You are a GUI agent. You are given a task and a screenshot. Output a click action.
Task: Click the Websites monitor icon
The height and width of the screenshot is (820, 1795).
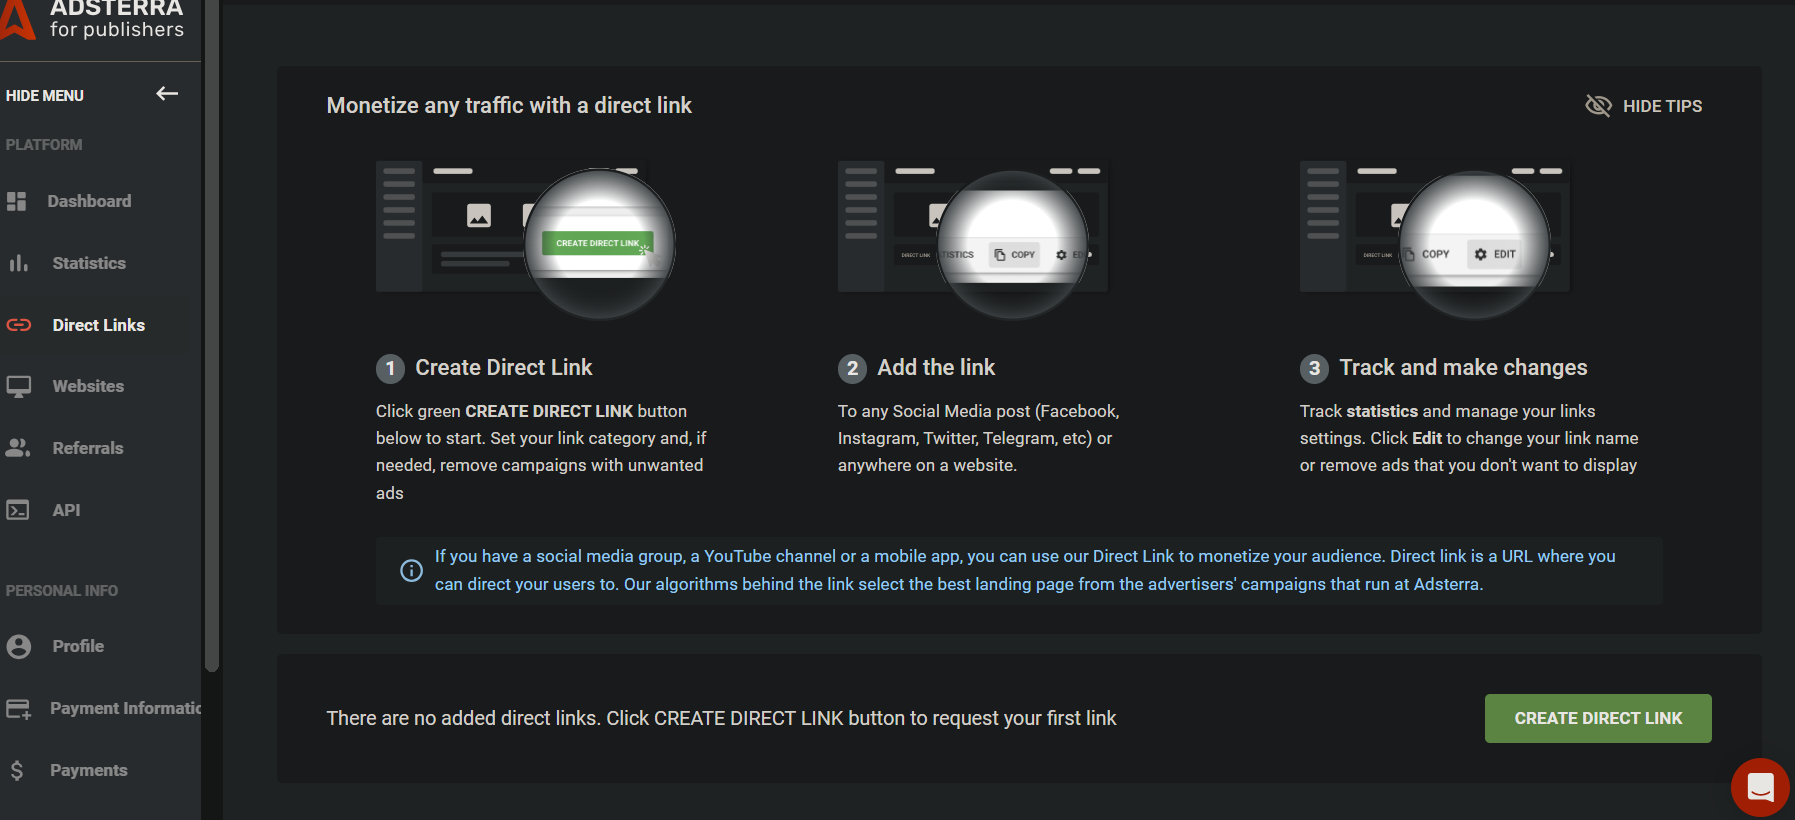point(18,387)
